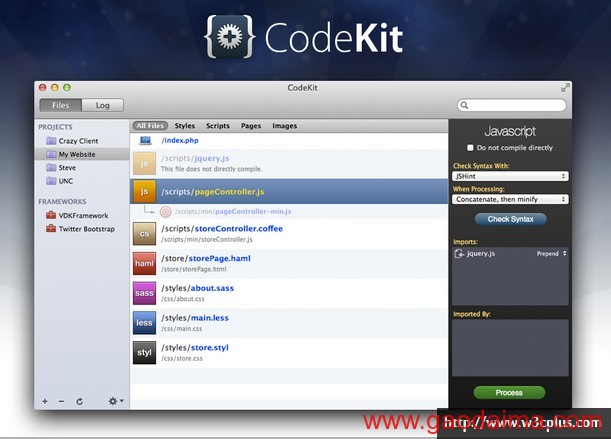Viewport: 611px width, 439px height.
Task: Click the Steve project folder icon
Action: 51,167
